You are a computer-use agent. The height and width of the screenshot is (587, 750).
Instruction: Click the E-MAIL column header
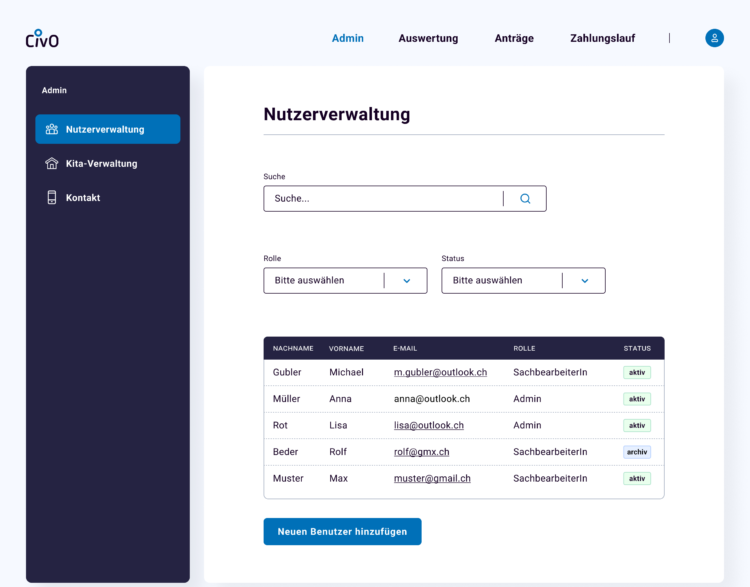click(405, 348)
